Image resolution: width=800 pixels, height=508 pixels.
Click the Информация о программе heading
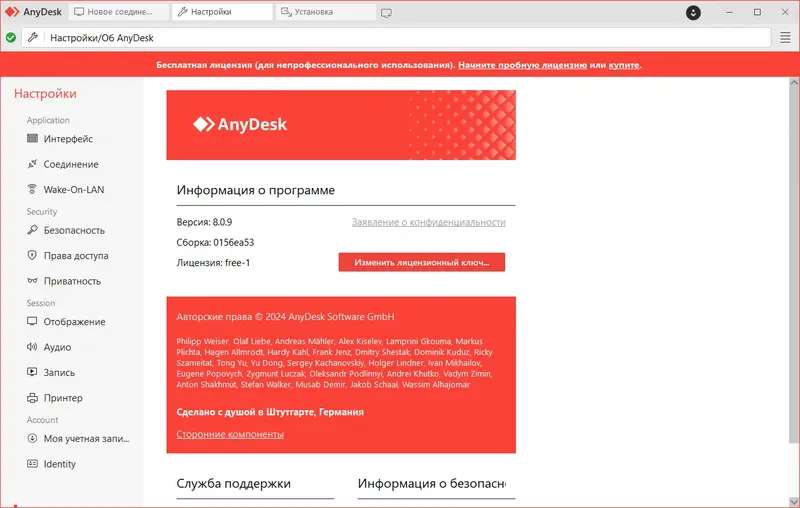click(256, 190)
